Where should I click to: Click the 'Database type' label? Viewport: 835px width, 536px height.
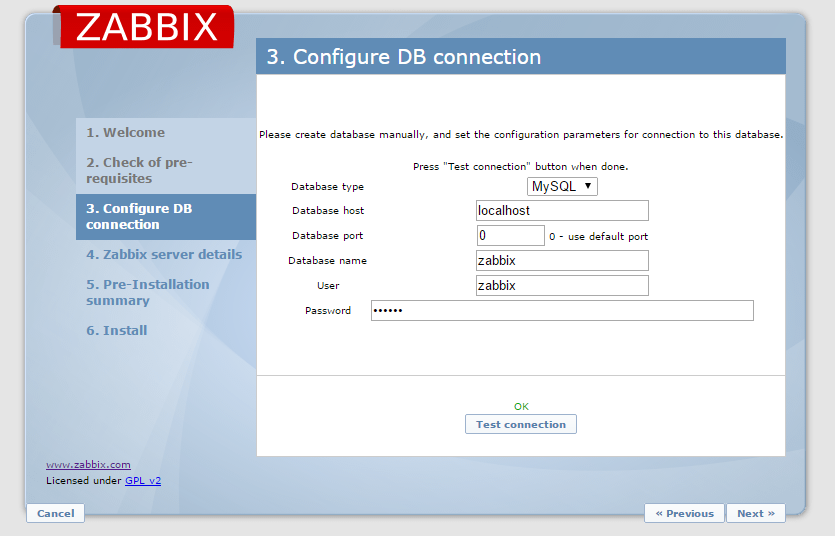point(328,186)
